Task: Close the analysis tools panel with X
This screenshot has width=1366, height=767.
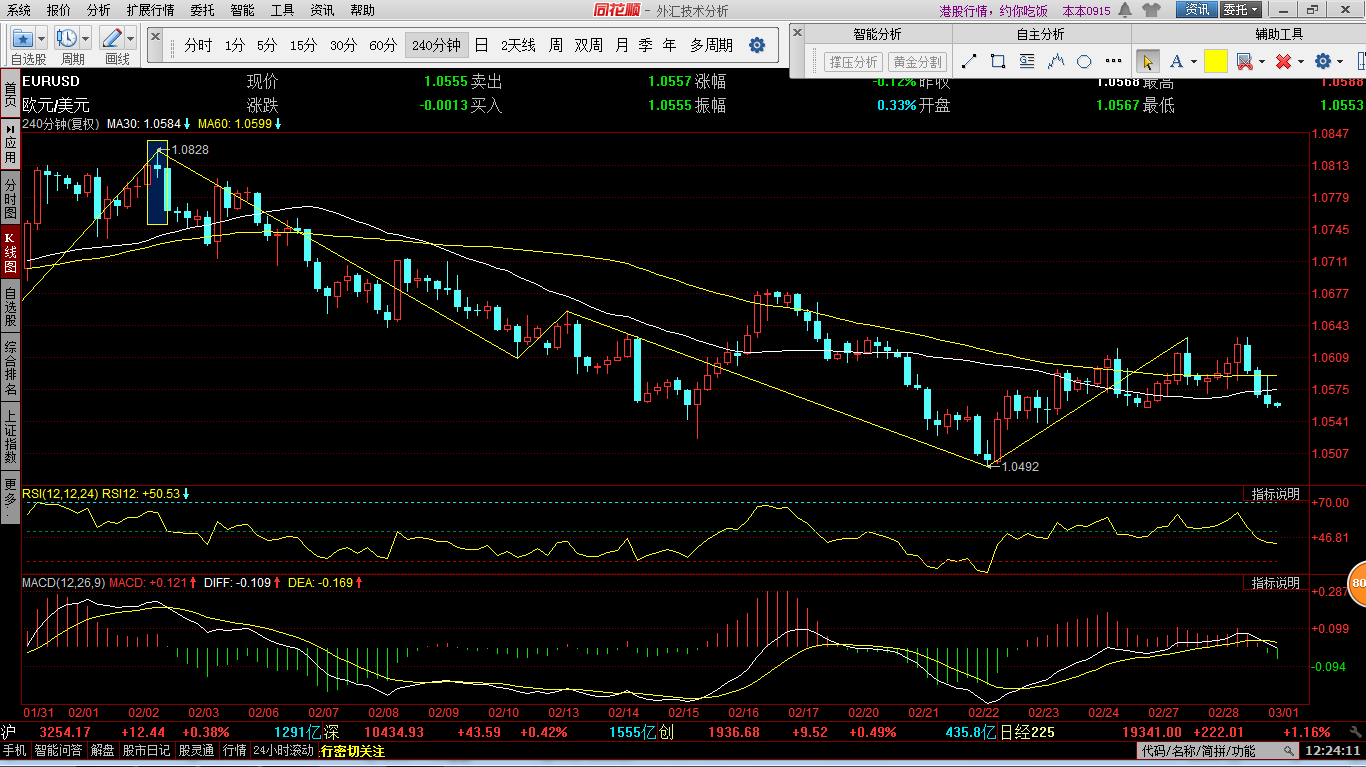Action: click(x=797, y=32)
